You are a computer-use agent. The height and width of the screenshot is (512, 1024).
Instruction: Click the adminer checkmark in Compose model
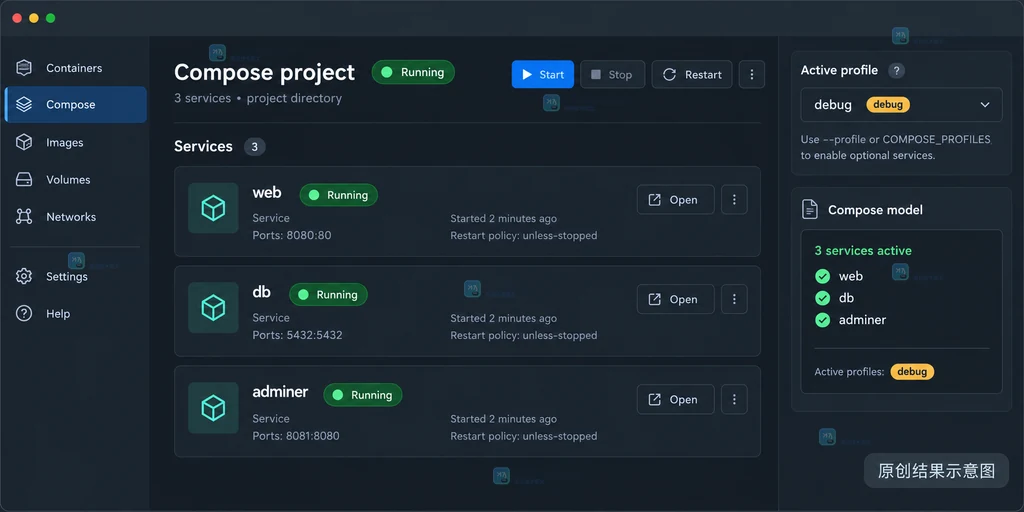[823, 320]
